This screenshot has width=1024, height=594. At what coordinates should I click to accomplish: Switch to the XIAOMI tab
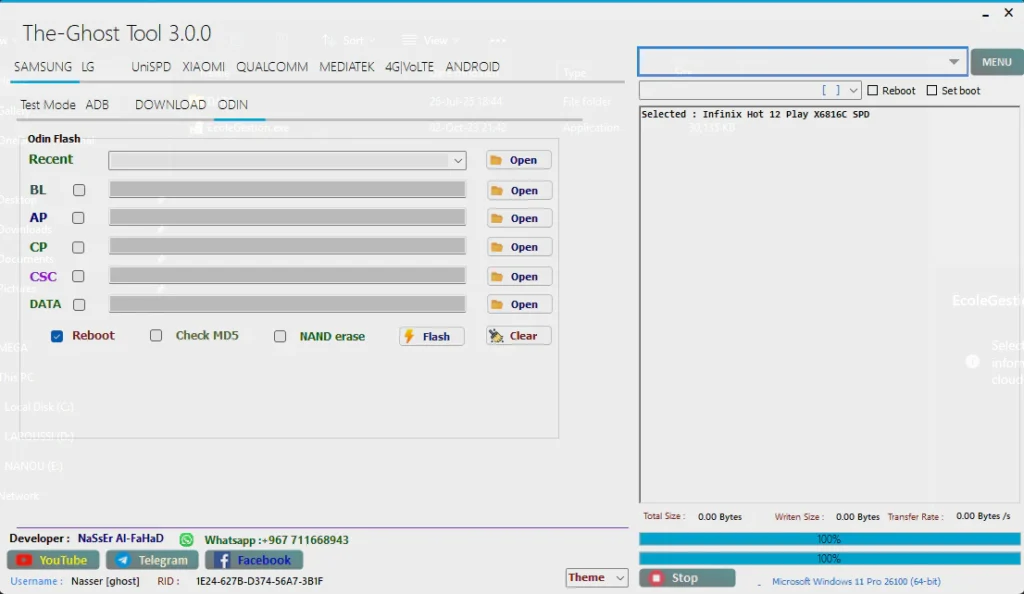tap(203, 67)
